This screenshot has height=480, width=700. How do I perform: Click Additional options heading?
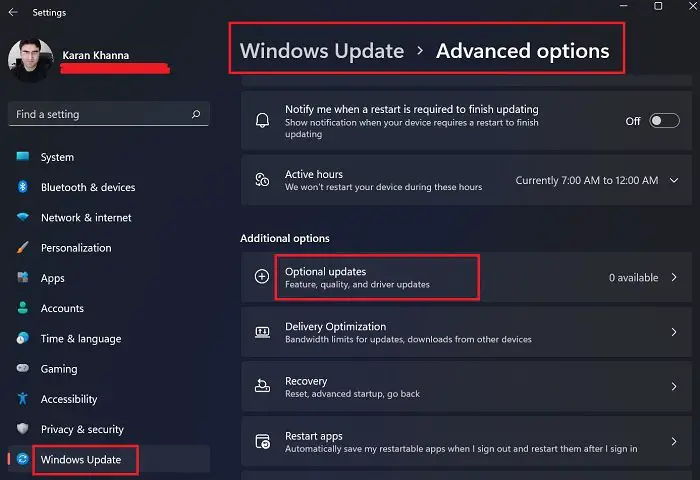coord(285,238)
